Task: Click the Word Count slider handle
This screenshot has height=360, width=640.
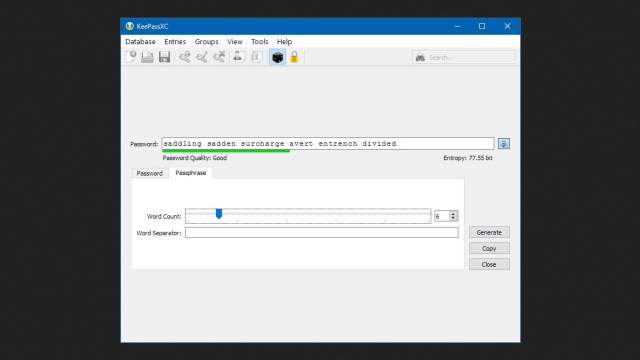Action: click(219, 214)
